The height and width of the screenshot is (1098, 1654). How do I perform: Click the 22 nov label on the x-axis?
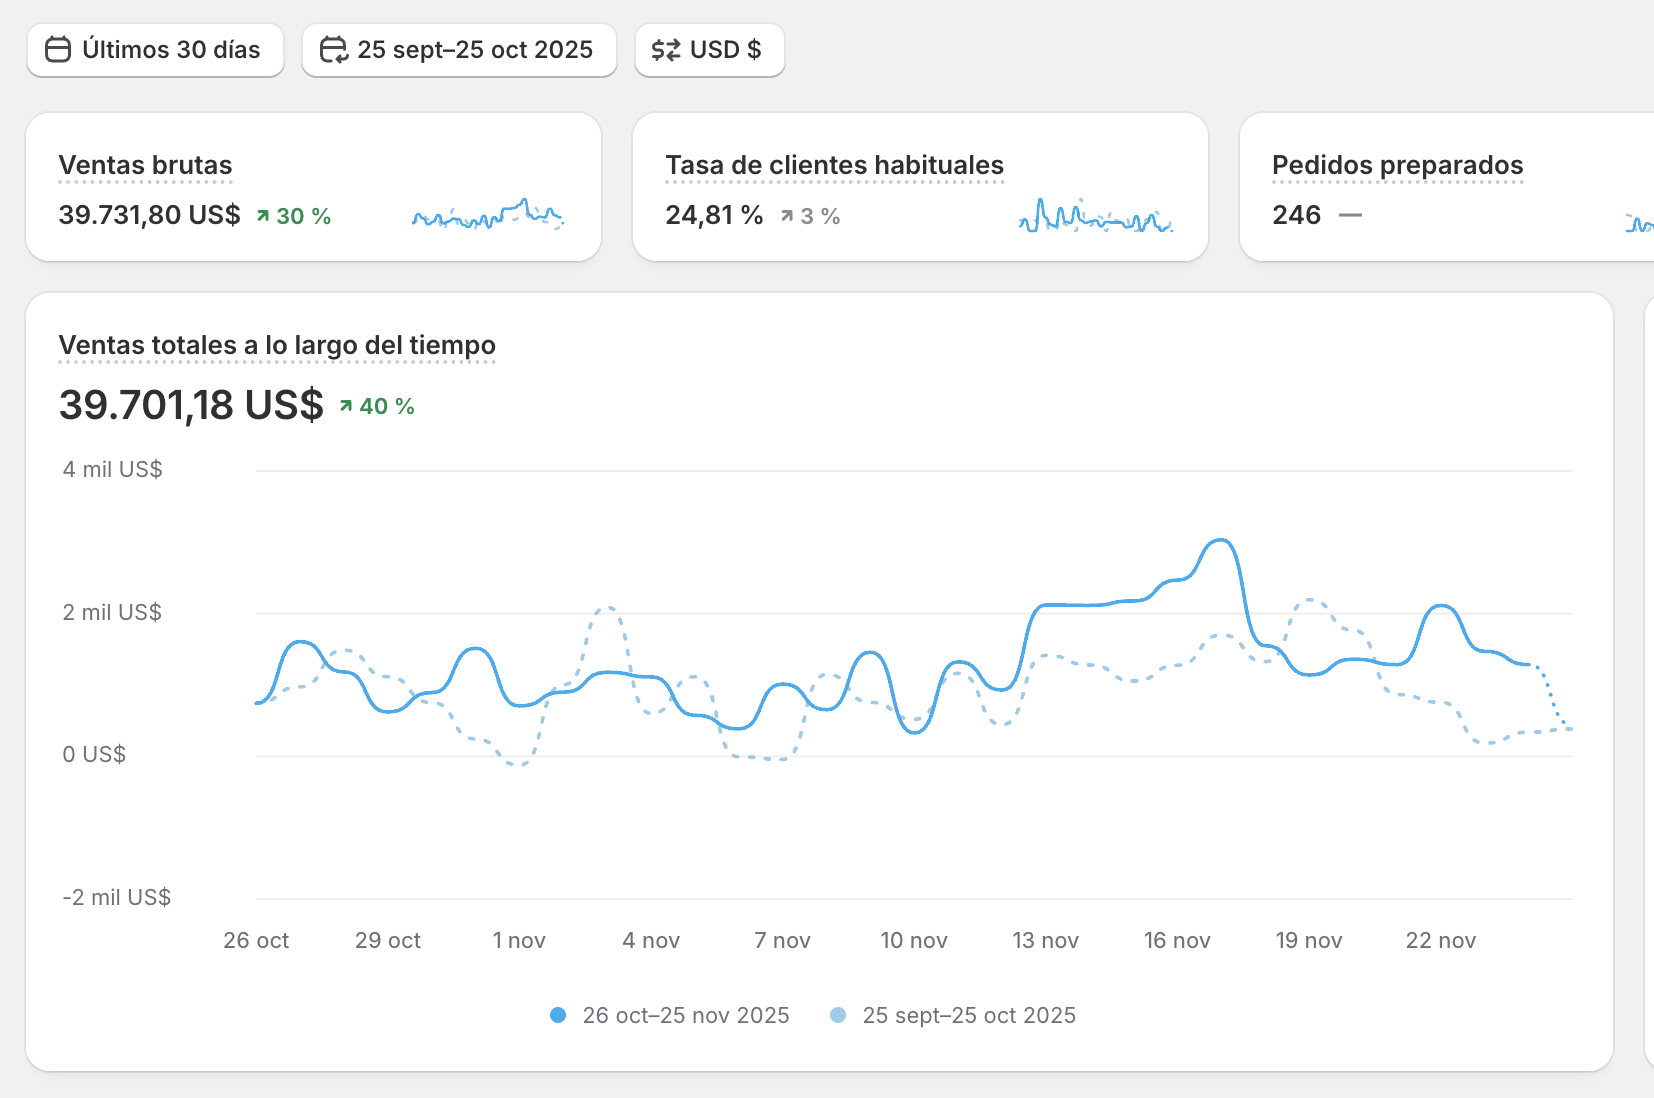tap(1440, 940)
